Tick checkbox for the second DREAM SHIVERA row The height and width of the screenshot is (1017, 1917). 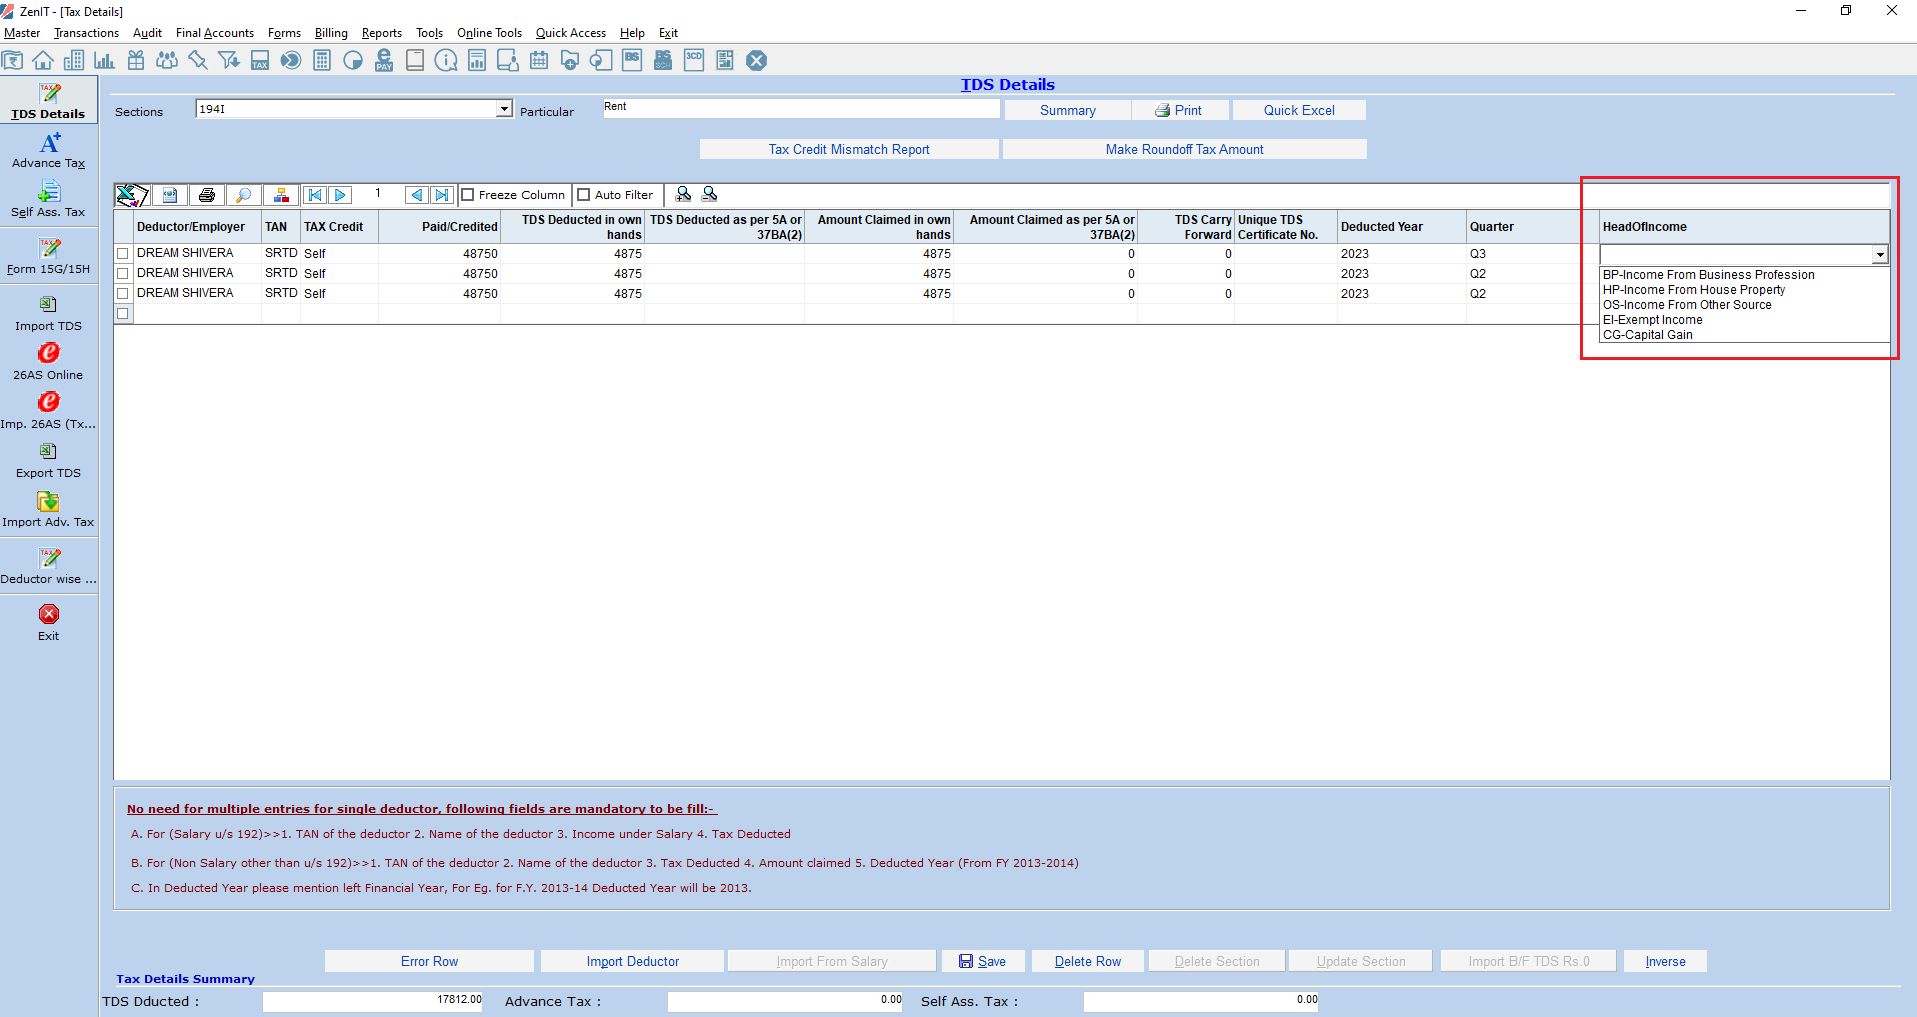[x=123, y=274]
